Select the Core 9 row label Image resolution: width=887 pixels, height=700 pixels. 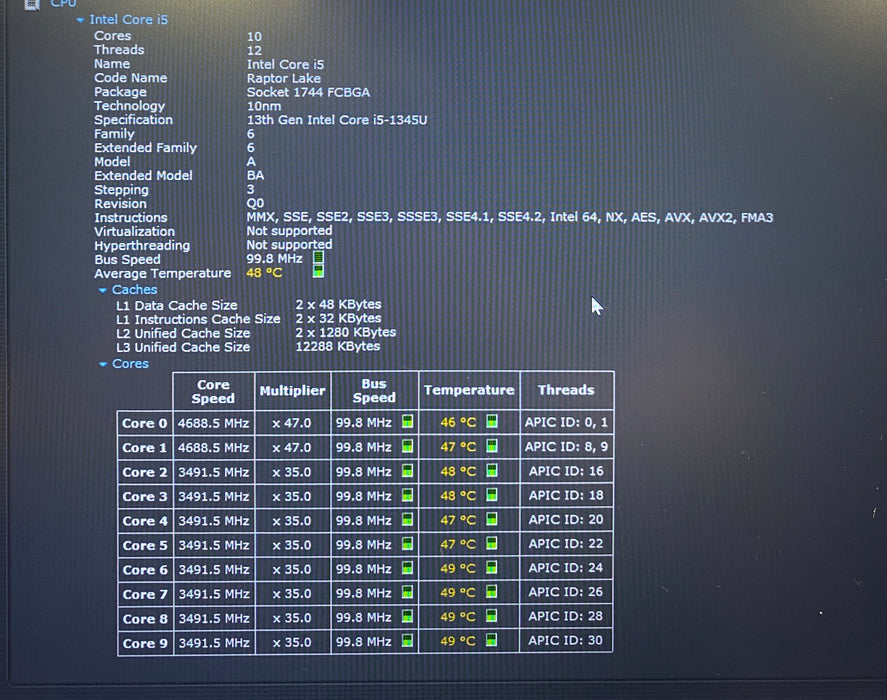[x=145, y=643]
